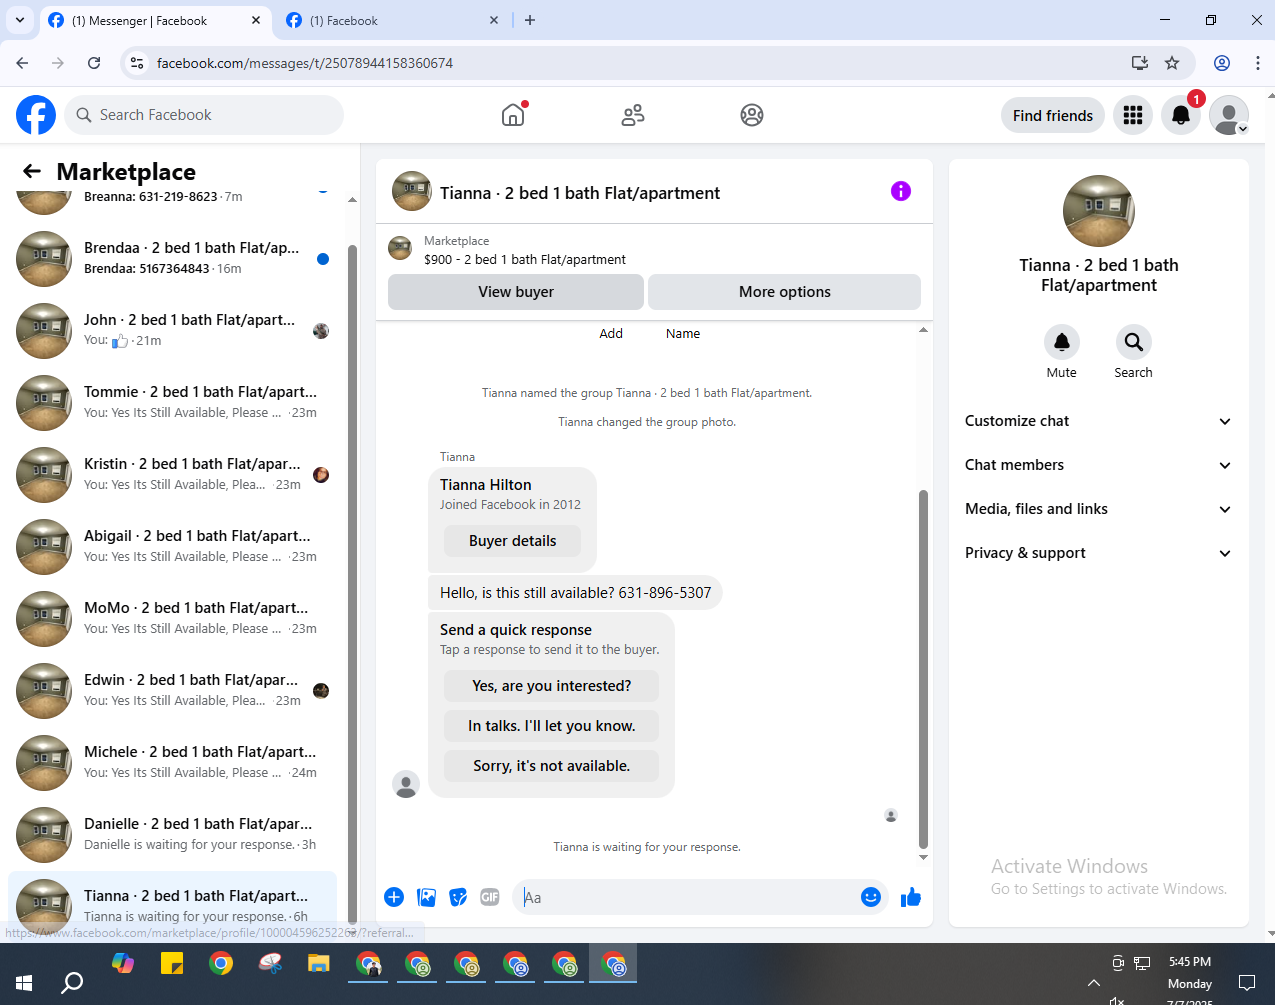Click the Facebook logo icon

tap(36, 115)
